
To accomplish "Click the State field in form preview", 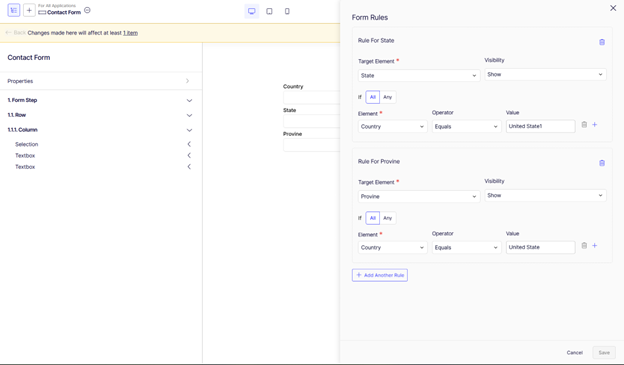I will coord(312,121).
